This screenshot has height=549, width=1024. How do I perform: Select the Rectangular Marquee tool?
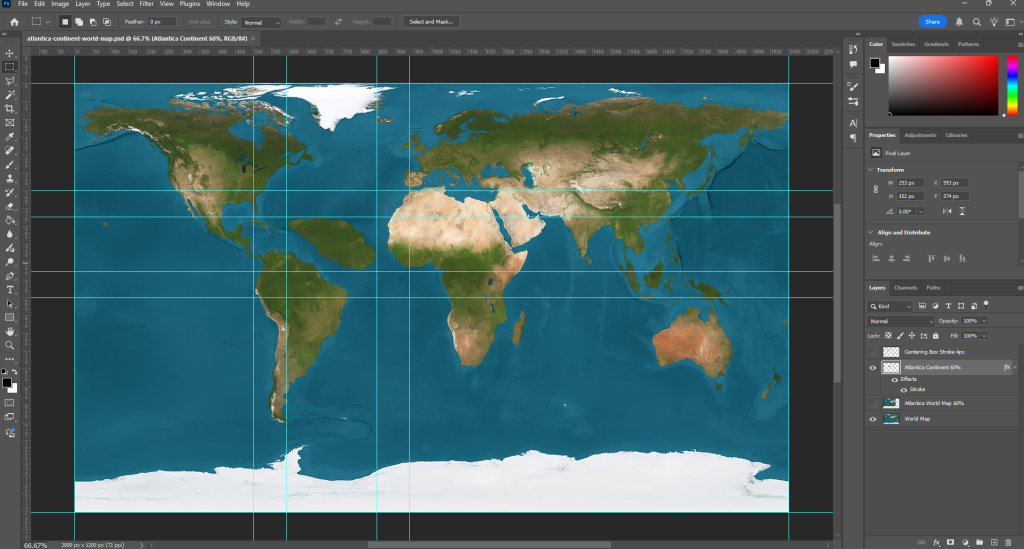tap(9, 67)
